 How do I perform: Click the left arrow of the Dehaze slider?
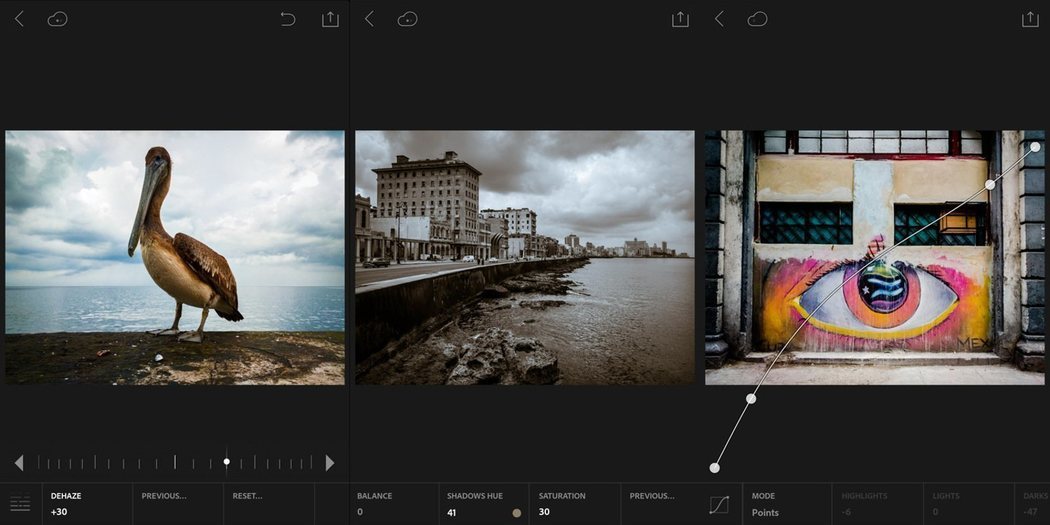click(x=18, y=462)
